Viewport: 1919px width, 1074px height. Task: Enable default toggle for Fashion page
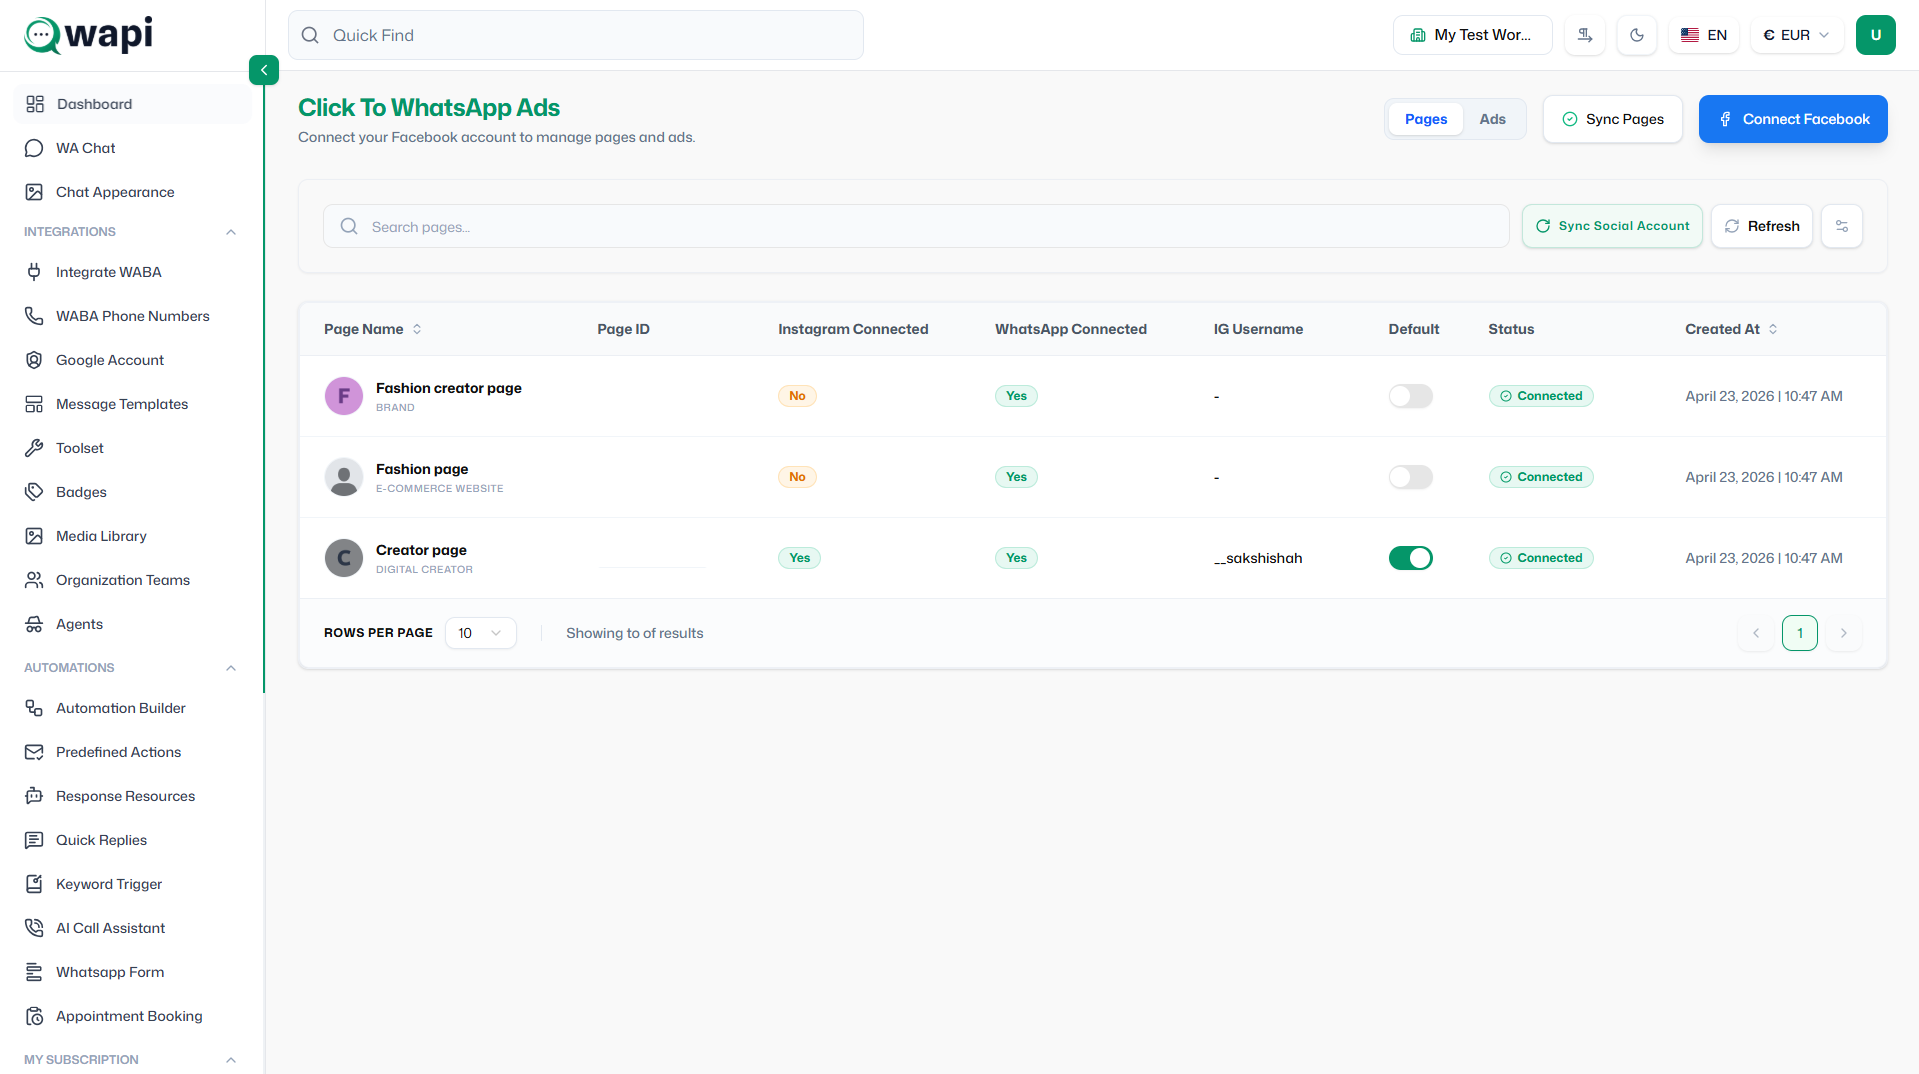coord(1410,477)
